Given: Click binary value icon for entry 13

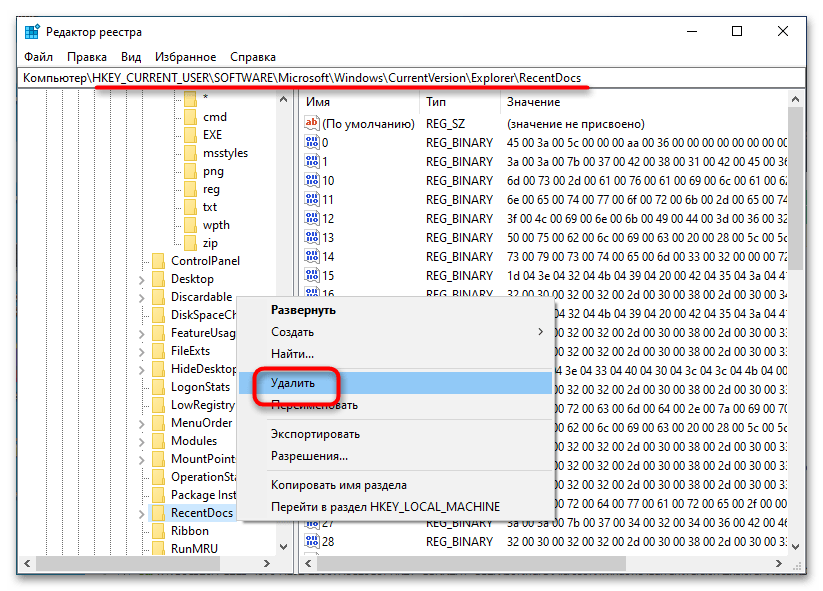Looking at the screenshot, I should (x=312, y=237).
